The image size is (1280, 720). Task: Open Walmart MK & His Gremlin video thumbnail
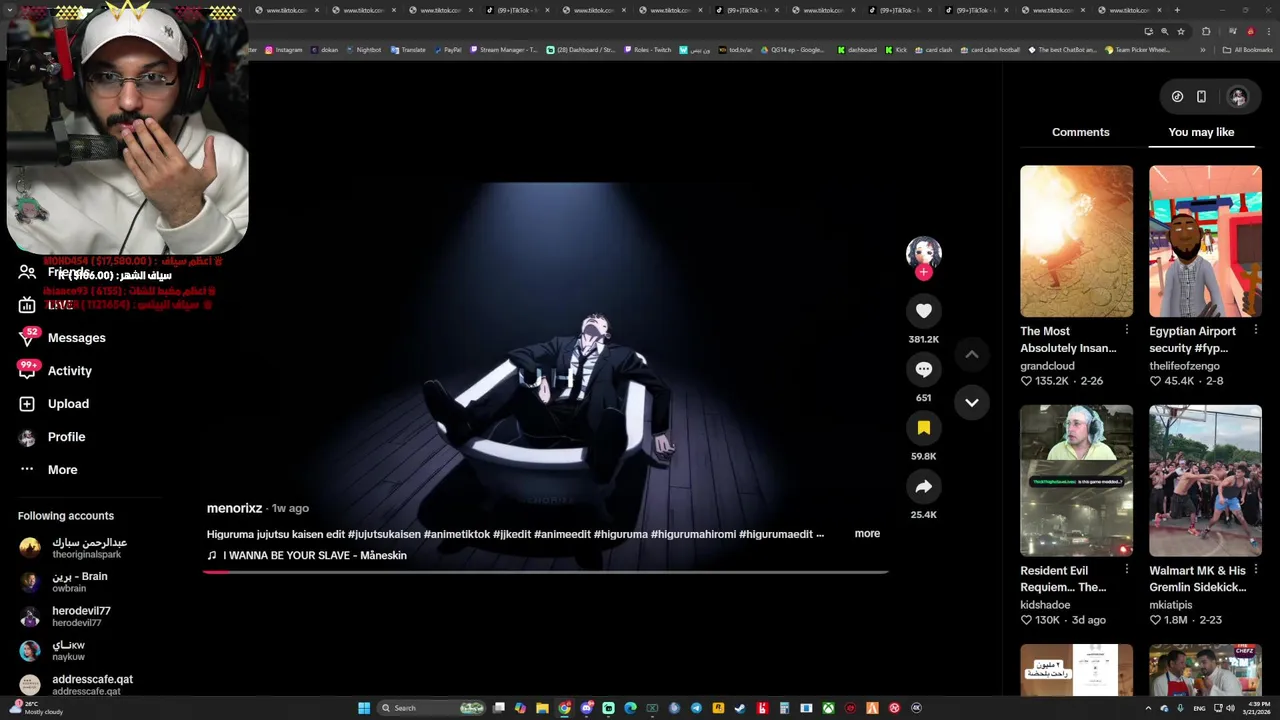point(1205,480)
